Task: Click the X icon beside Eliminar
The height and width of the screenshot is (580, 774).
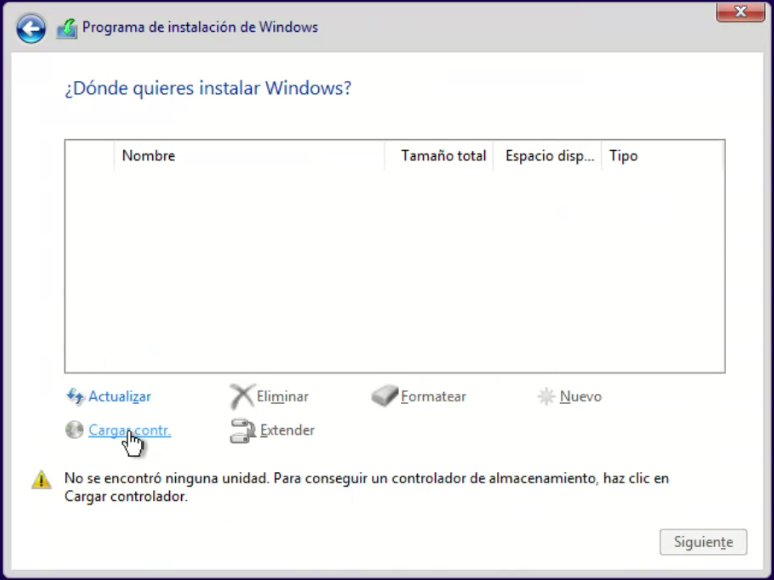Action: point(241,397)
